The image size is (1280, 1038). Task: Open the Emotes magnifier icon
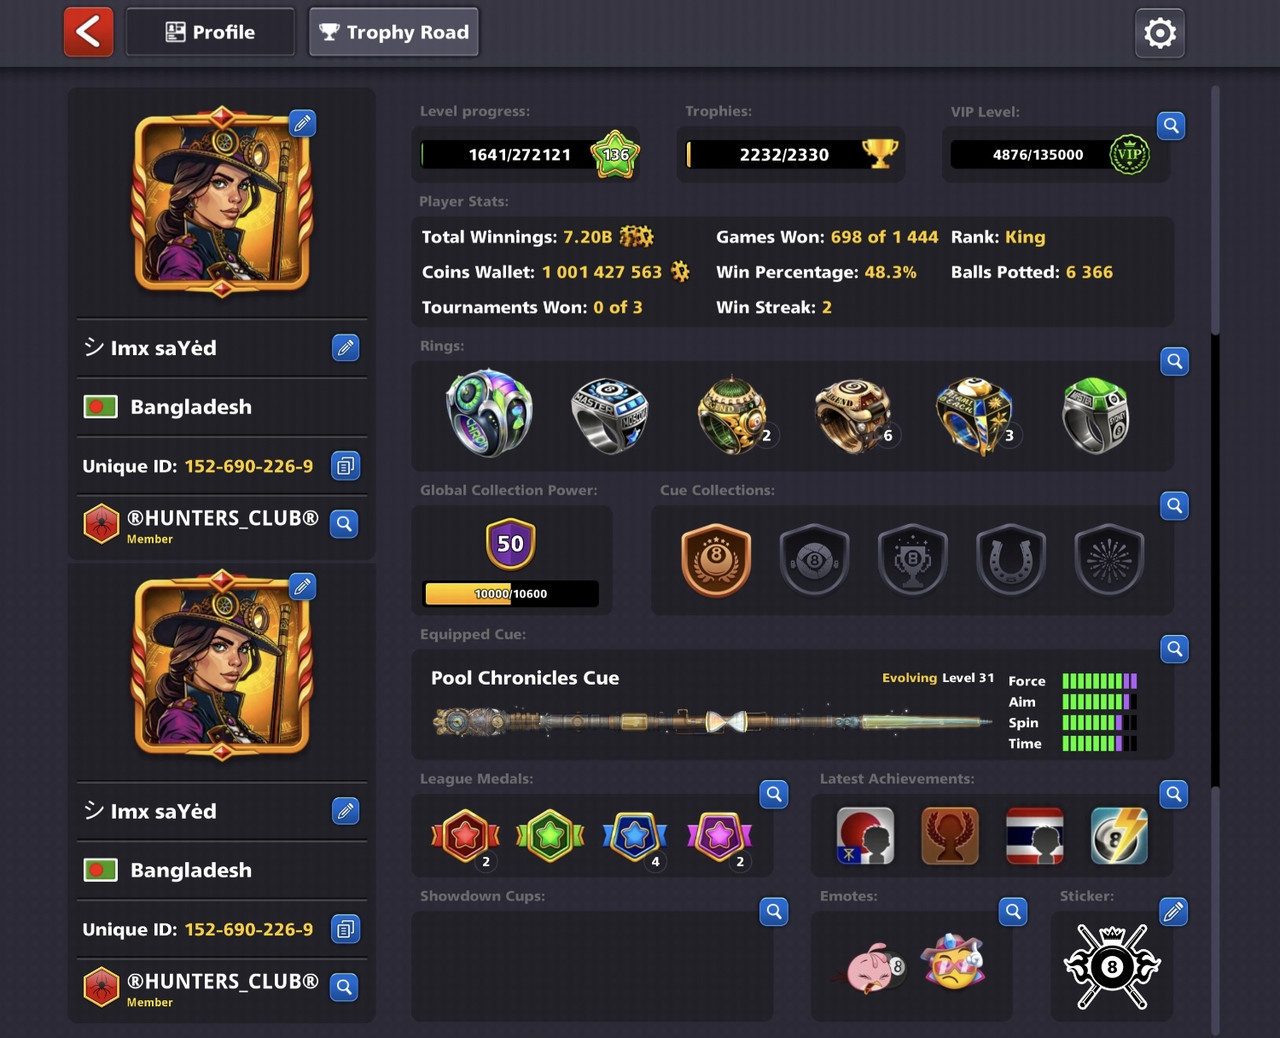click(1013, 912)
